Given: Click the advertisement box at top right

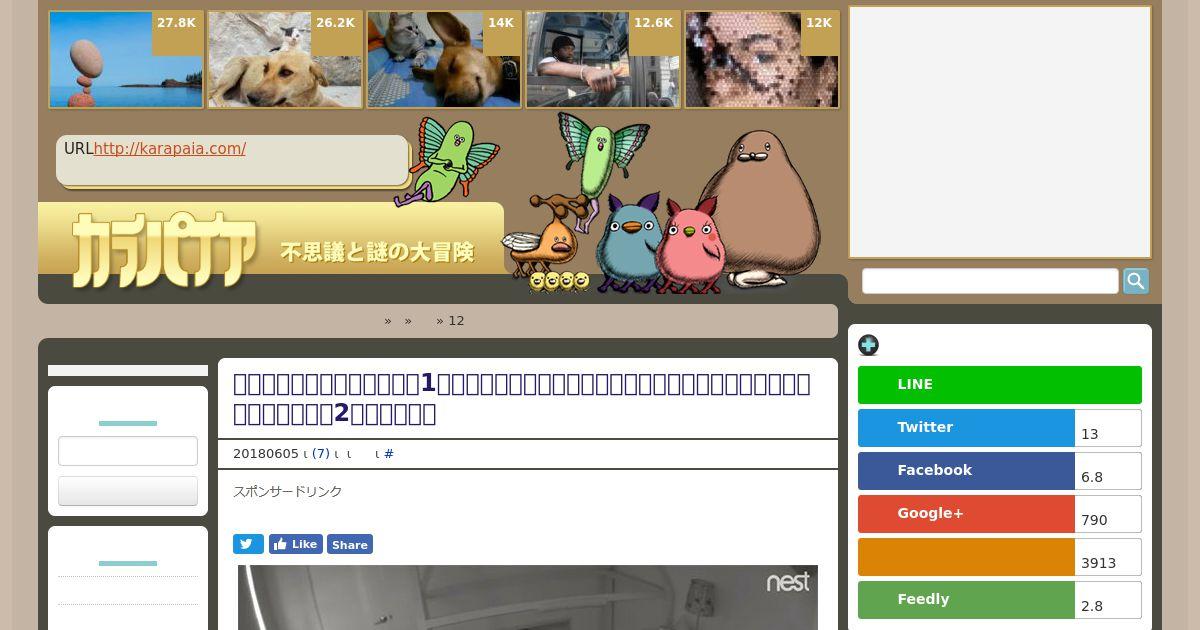Looking at the screenshot, I should (1000, 132).
